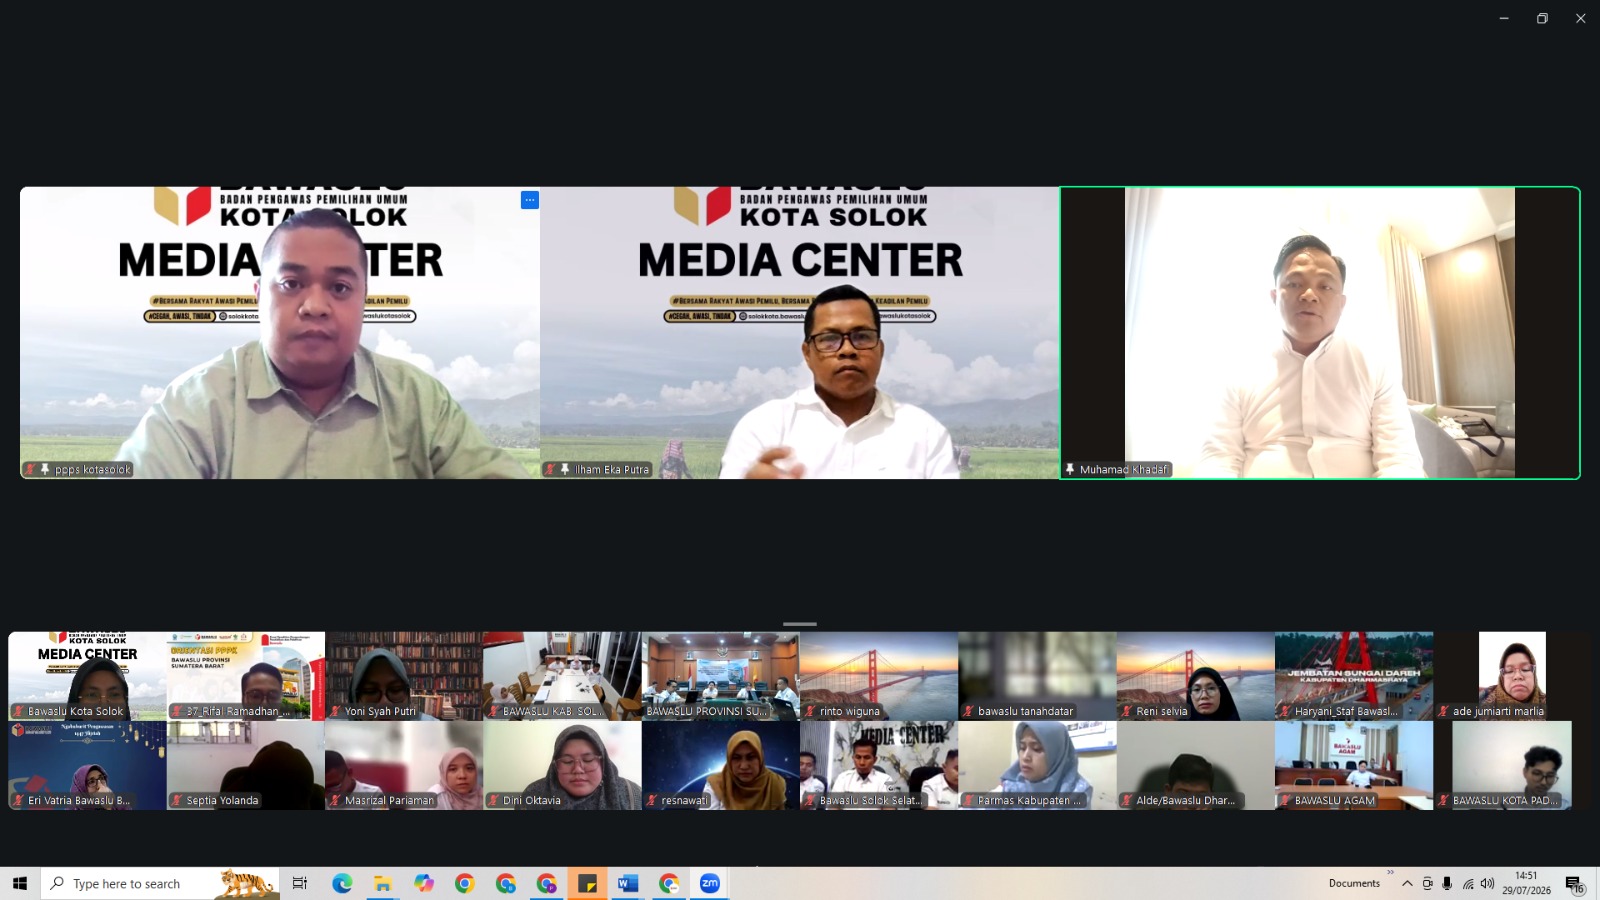
Task: Click the taskbar clock showing 14:51
Action: (x=1526, y=883)
